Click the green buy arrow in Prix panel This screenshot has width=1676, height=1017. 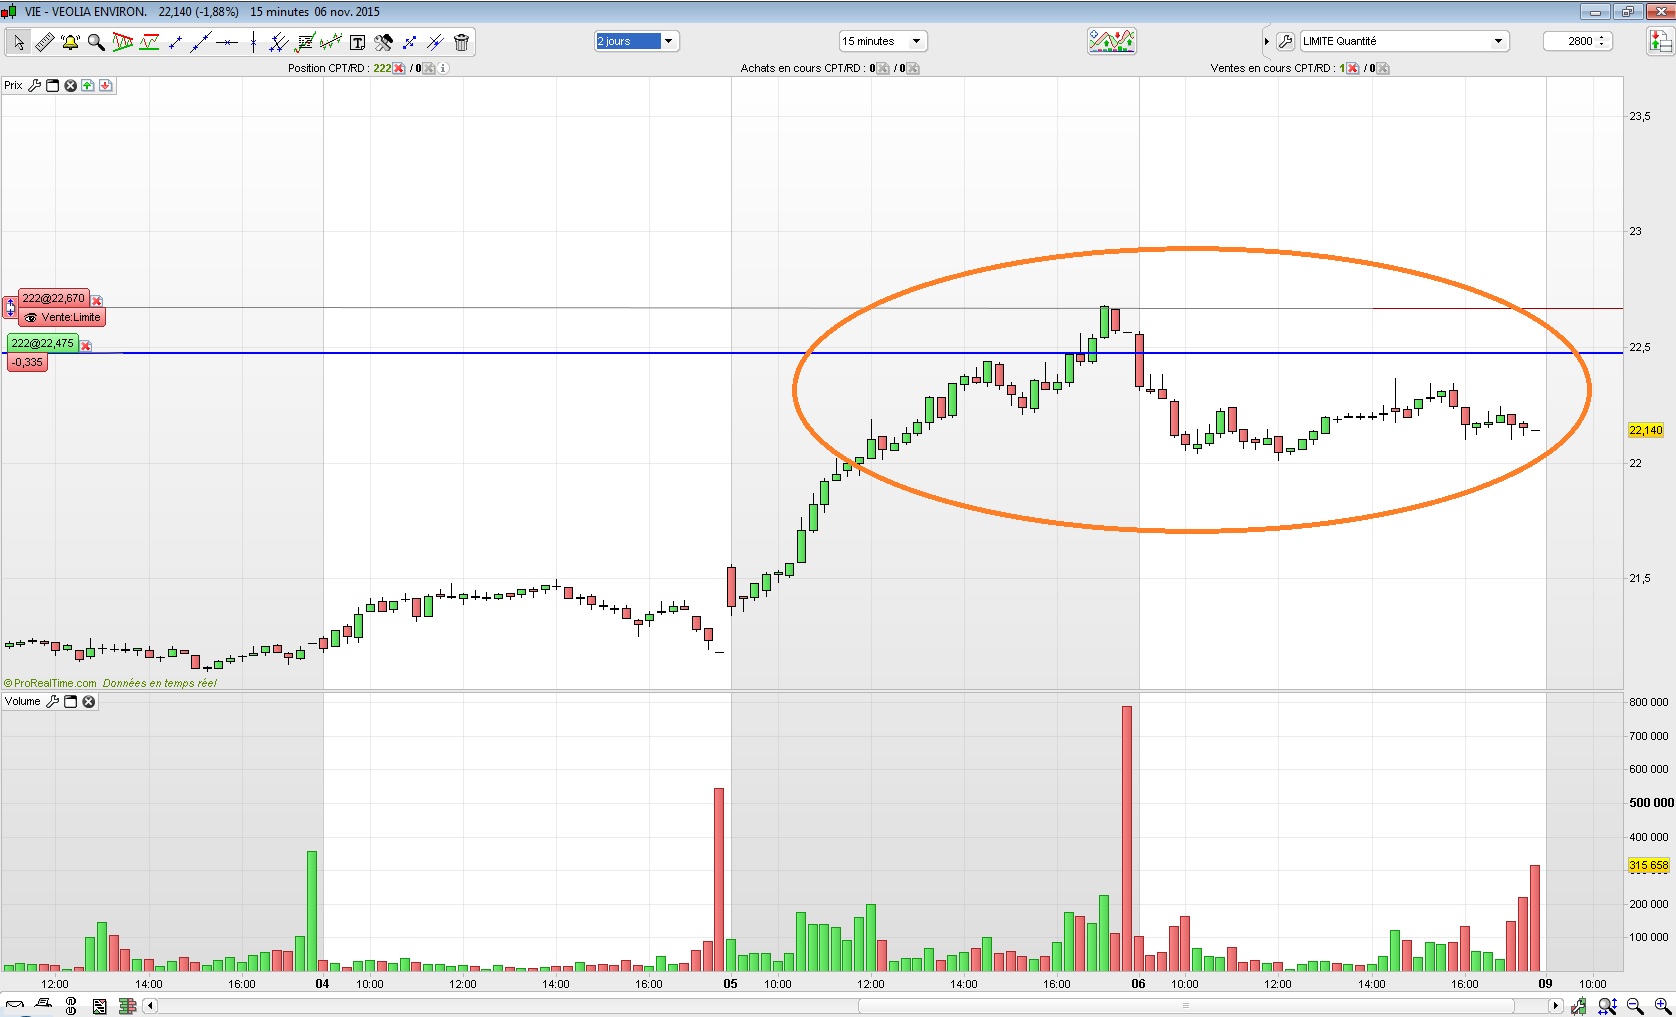click(88, 86)
